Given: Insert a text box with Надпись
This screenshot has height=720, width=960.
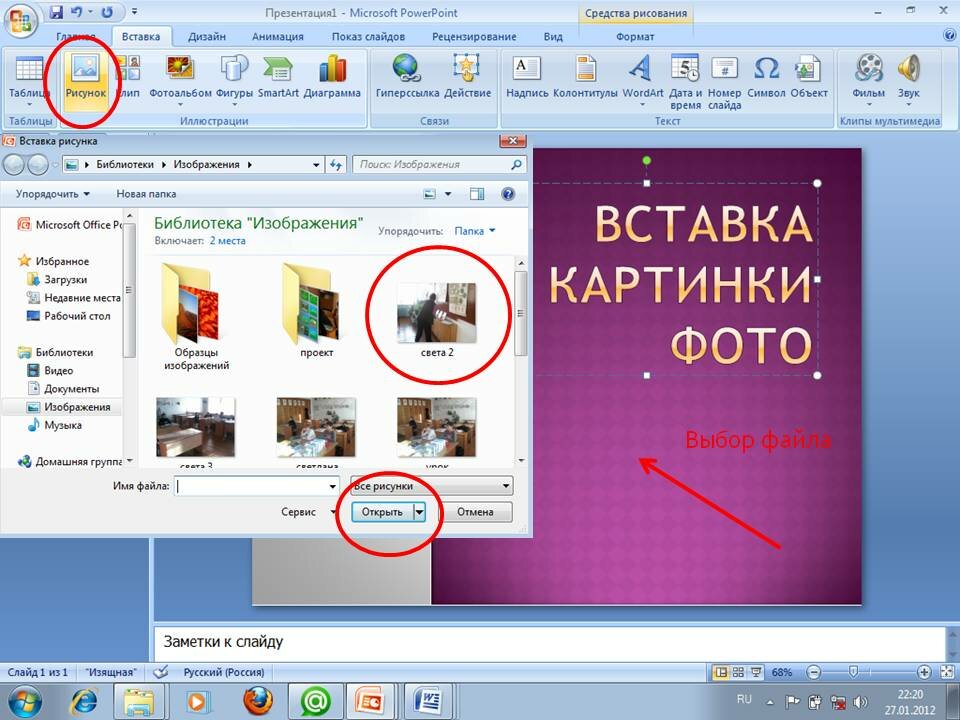Looking at the screenshot, I should [527, 71].
